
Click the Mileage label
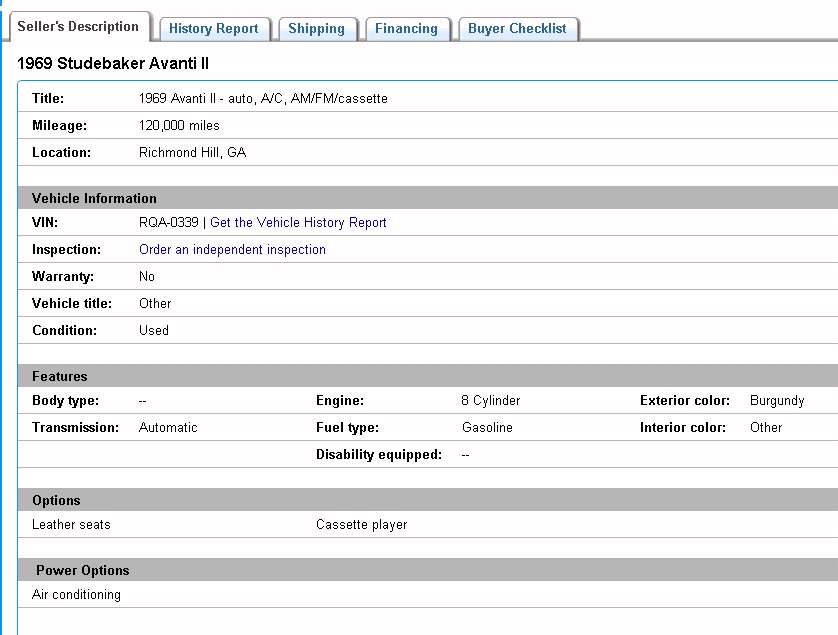(x=59, y=126)
